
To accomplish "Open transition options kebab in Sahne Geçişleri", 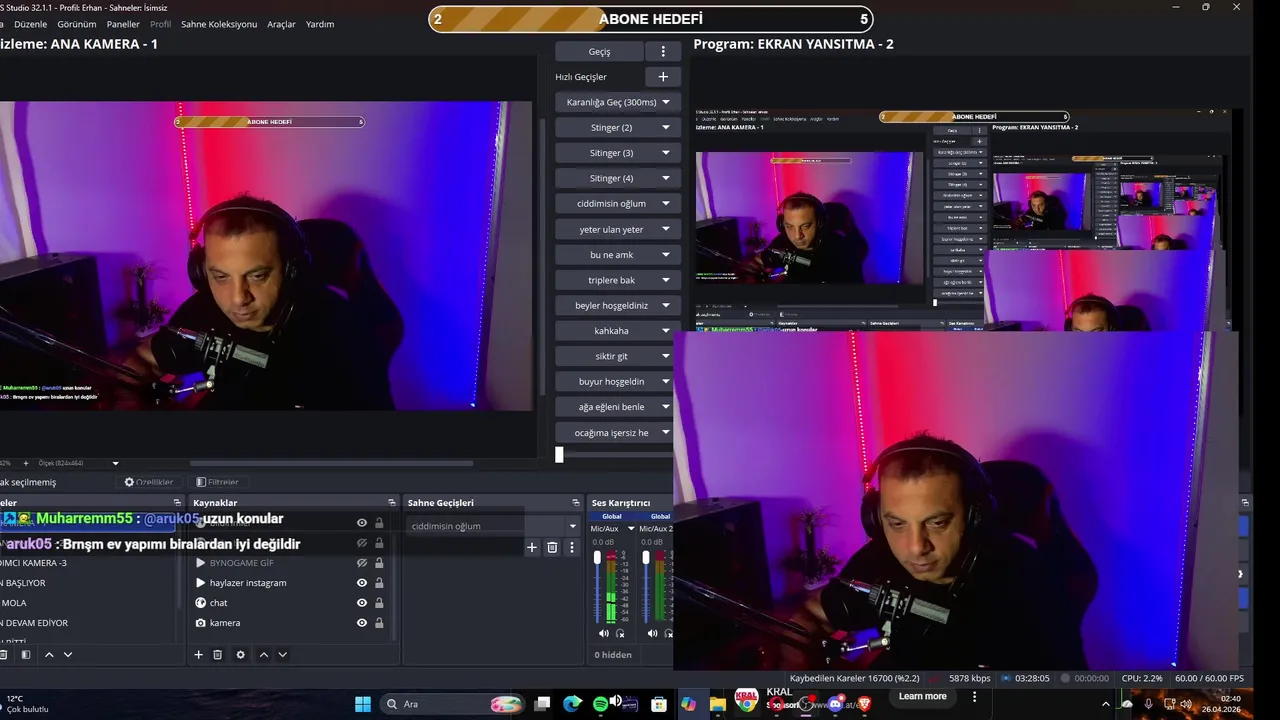I will (572, 547).
